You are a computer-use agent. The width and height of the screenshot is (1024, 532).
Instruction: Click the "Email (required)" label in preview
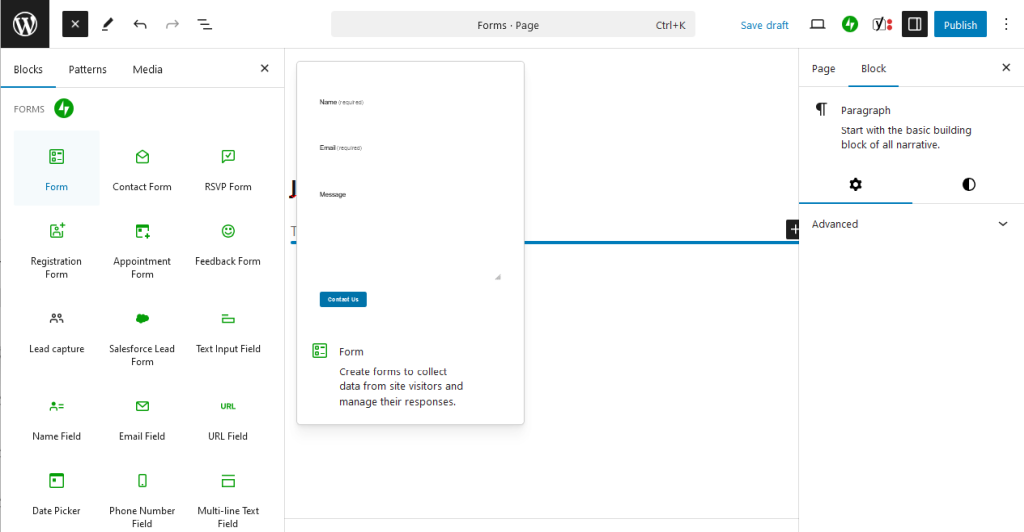(x=340, y=148)
